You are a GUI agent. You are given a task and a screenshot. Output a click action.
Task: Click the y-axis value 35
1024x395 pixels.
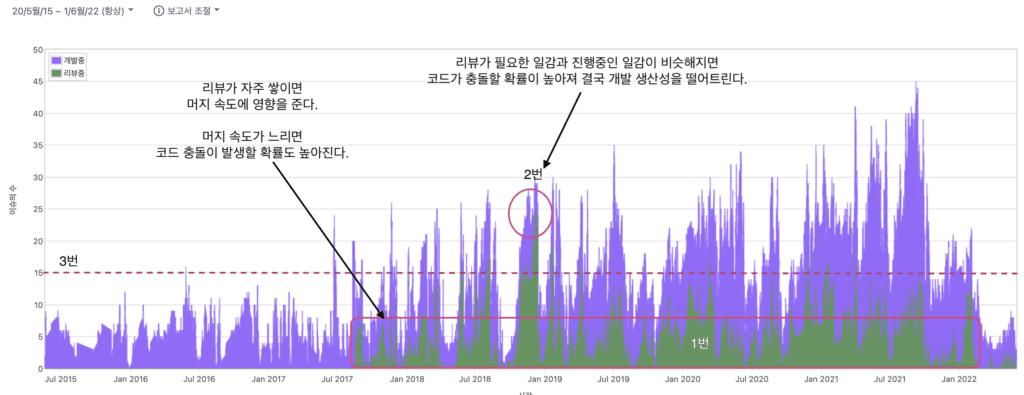click(38, 146)
